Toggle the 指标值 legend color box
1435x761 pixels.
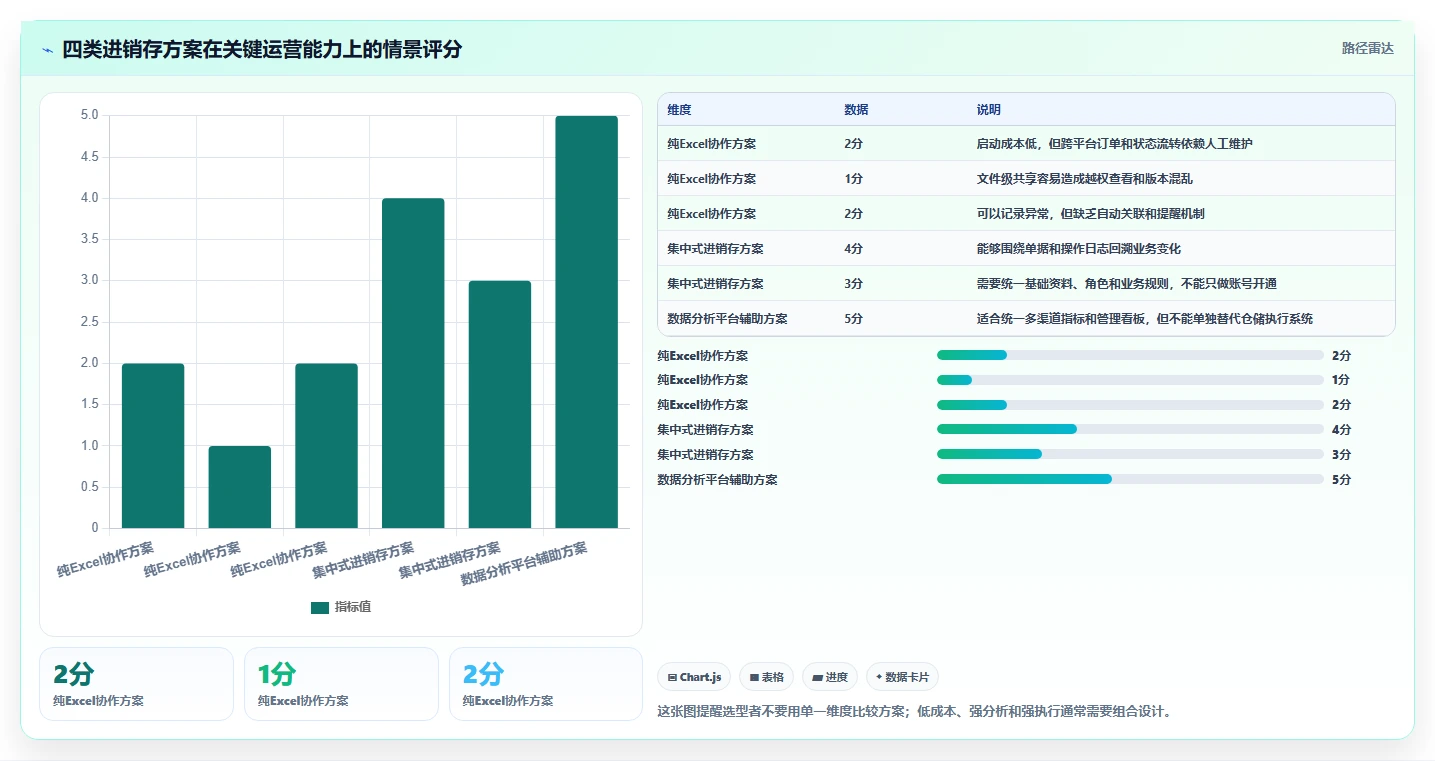[x=320, y=607]
